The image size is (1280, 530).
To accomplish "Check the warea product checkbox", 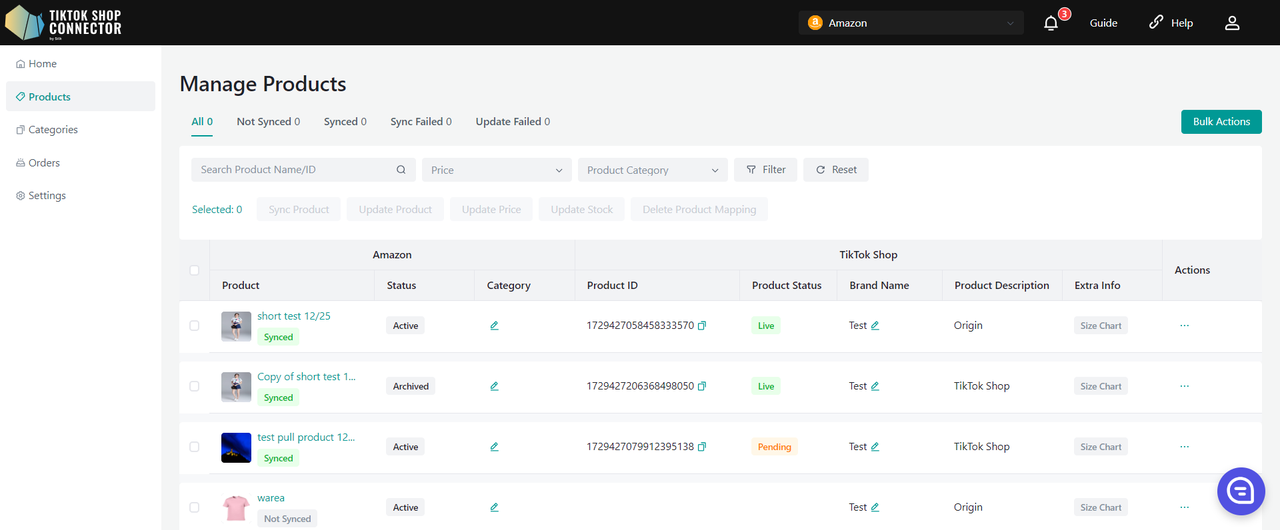I will [x=194, y=508].
